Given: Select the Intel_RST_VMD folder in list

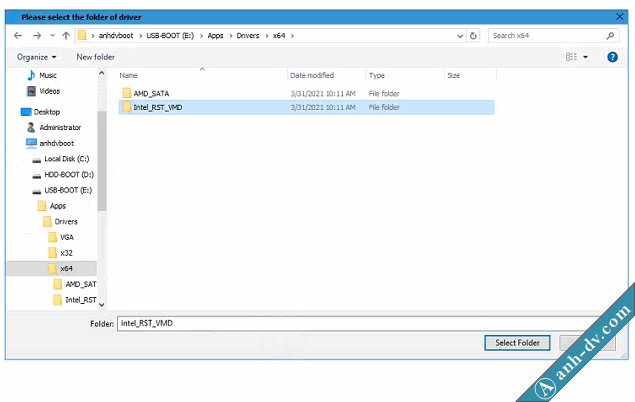Looking at the screenshot, I should [x=307, y=107].
